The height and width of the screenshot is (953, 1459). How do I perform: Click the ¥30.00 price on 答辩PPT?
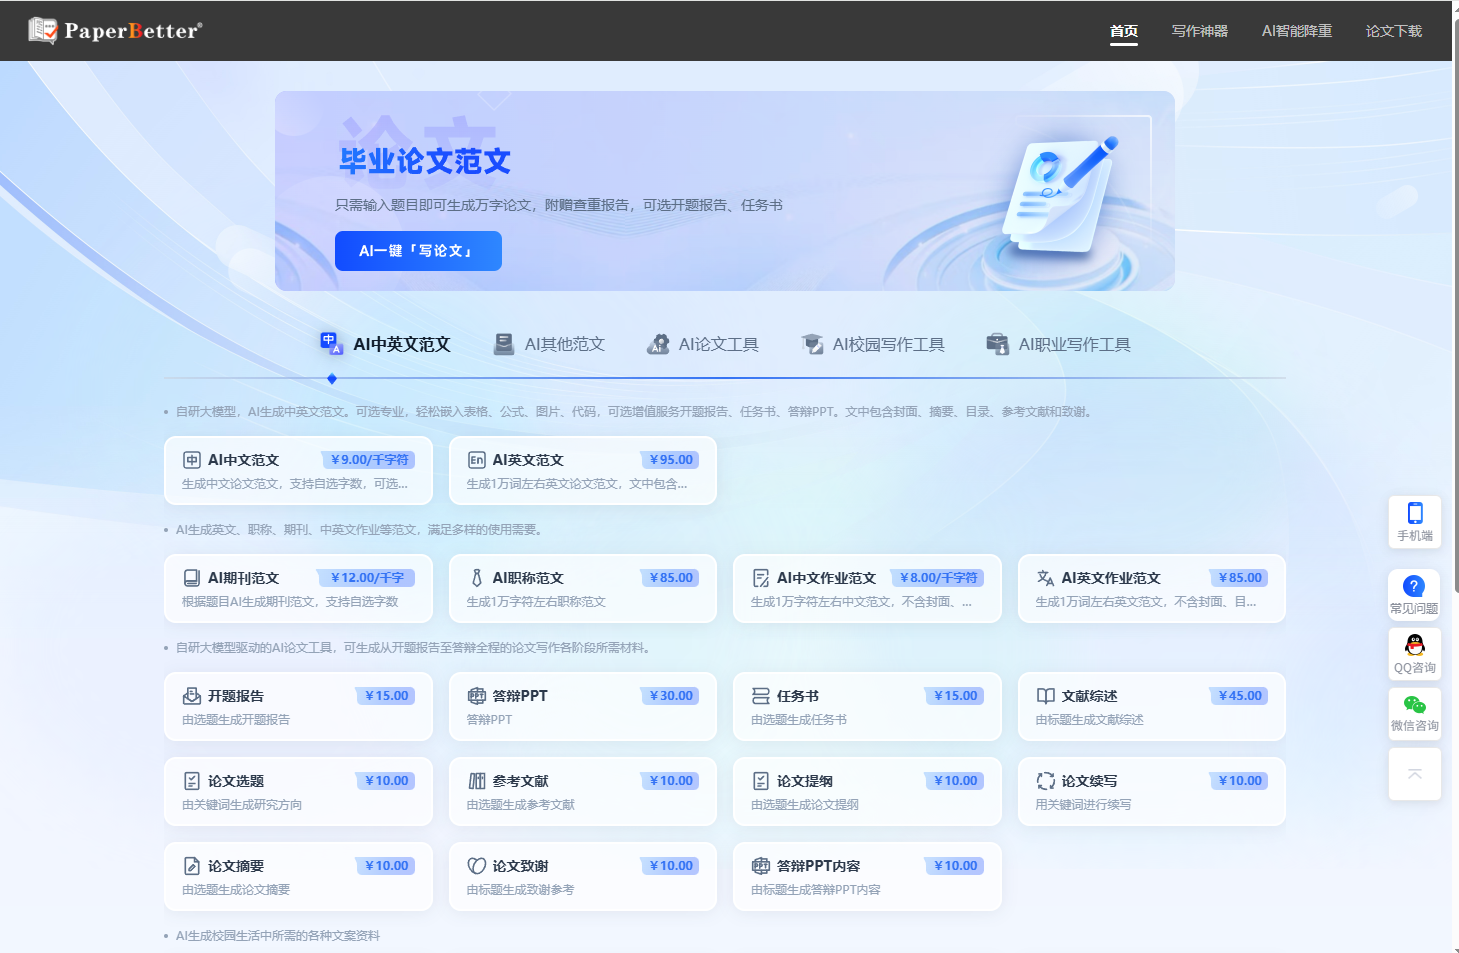[670, 696]
